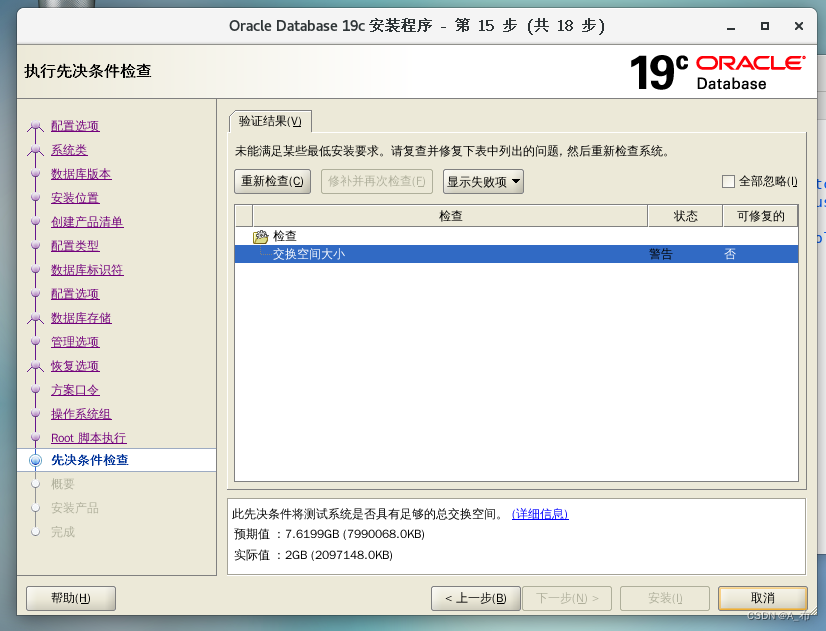Viewport: 826px width, 631px height.
Task: Go to the 数据库版本 step
Action: click(x=81, y=174)
